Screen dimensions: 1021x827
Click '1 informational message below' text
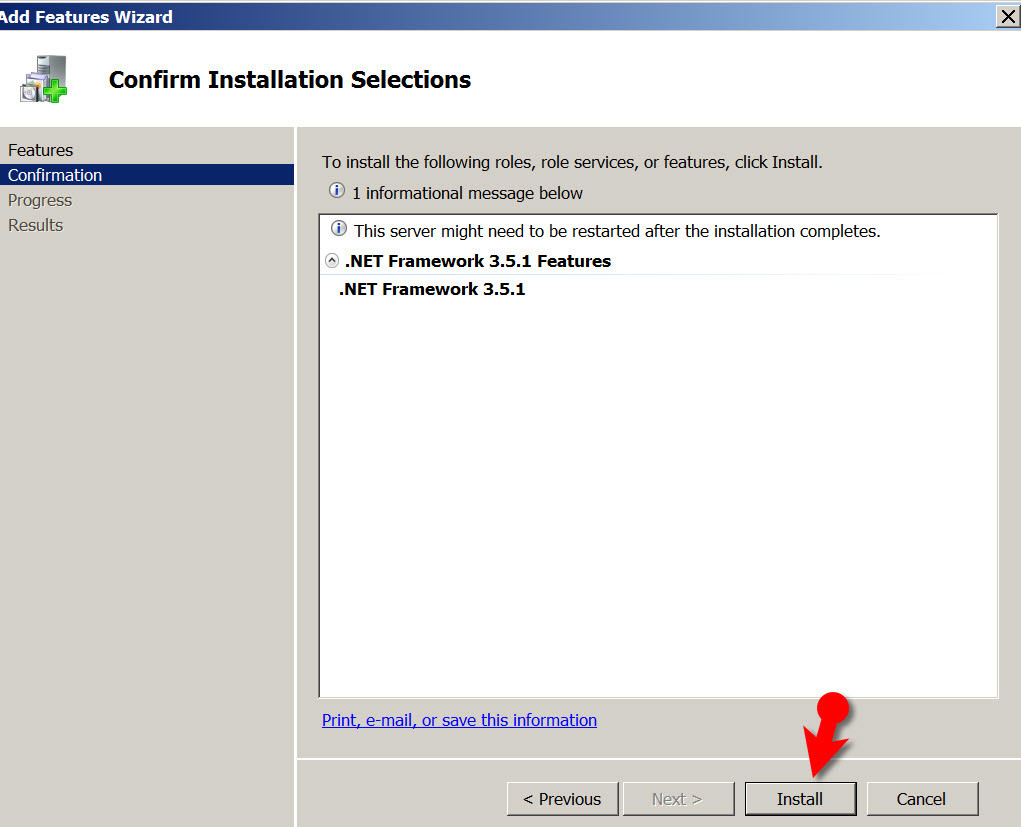point(467,193)
